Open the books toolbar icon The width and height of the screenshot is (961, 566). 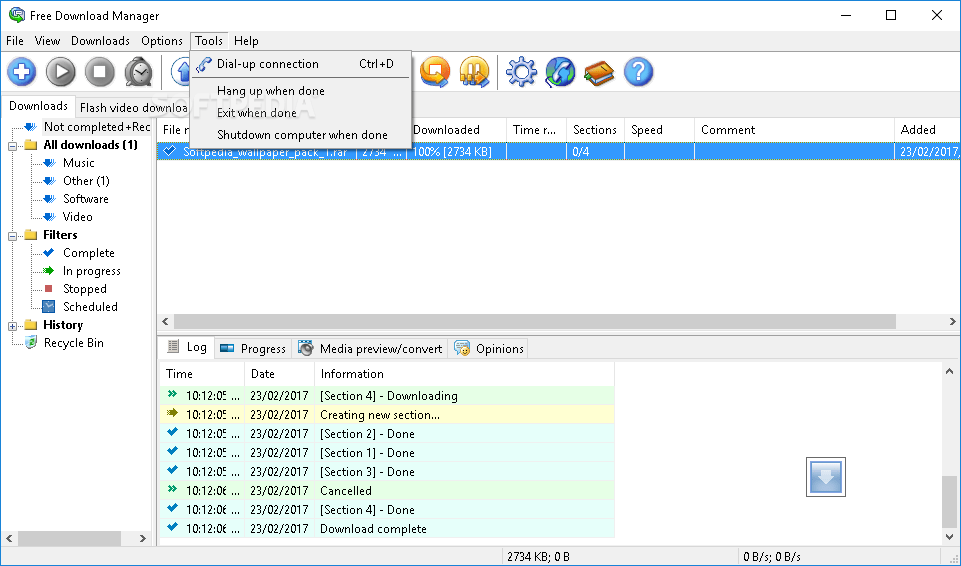click(599, 72)
